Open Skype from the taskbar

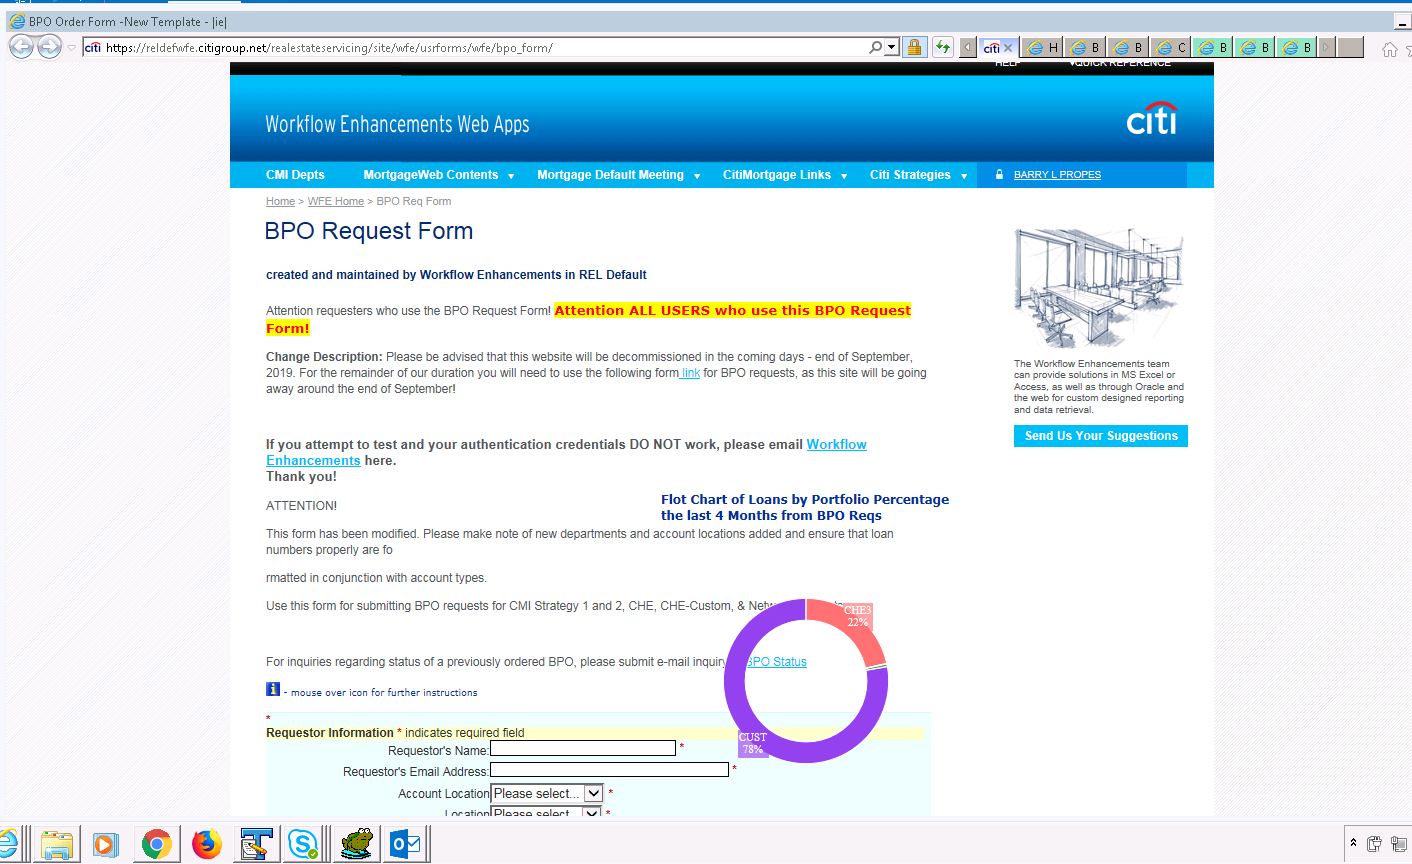[x=302, y=844]
